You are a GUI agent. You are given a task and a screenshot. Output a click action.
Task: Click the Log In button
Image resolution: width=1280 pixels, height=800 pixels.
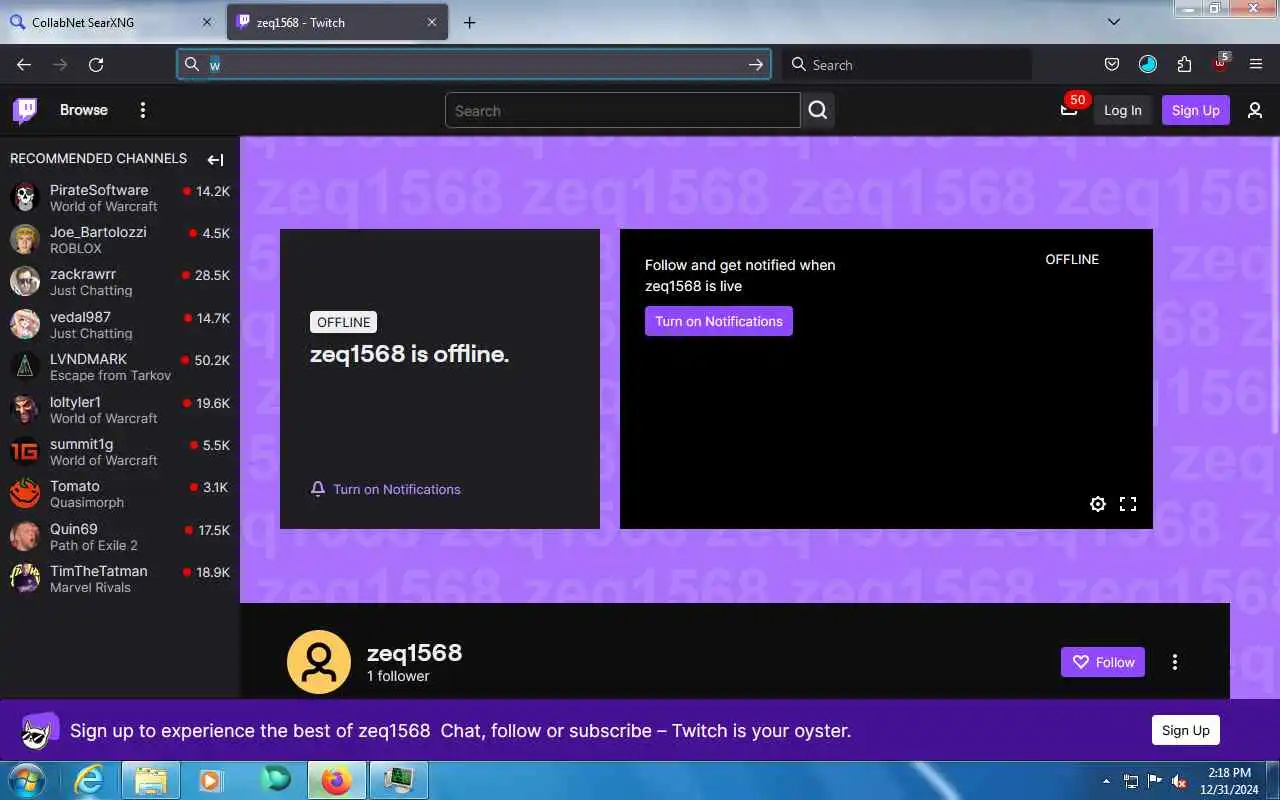[1122, 110]
